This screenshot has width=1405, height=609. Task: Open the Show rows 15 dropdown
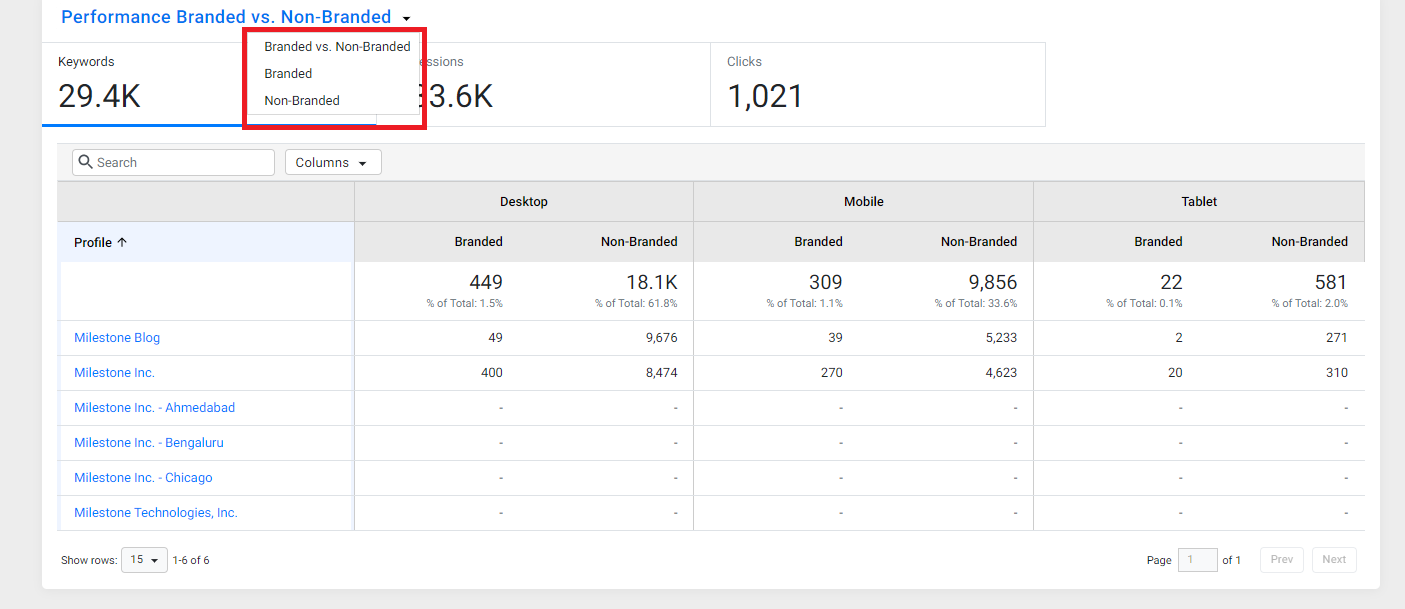(144, 560)
